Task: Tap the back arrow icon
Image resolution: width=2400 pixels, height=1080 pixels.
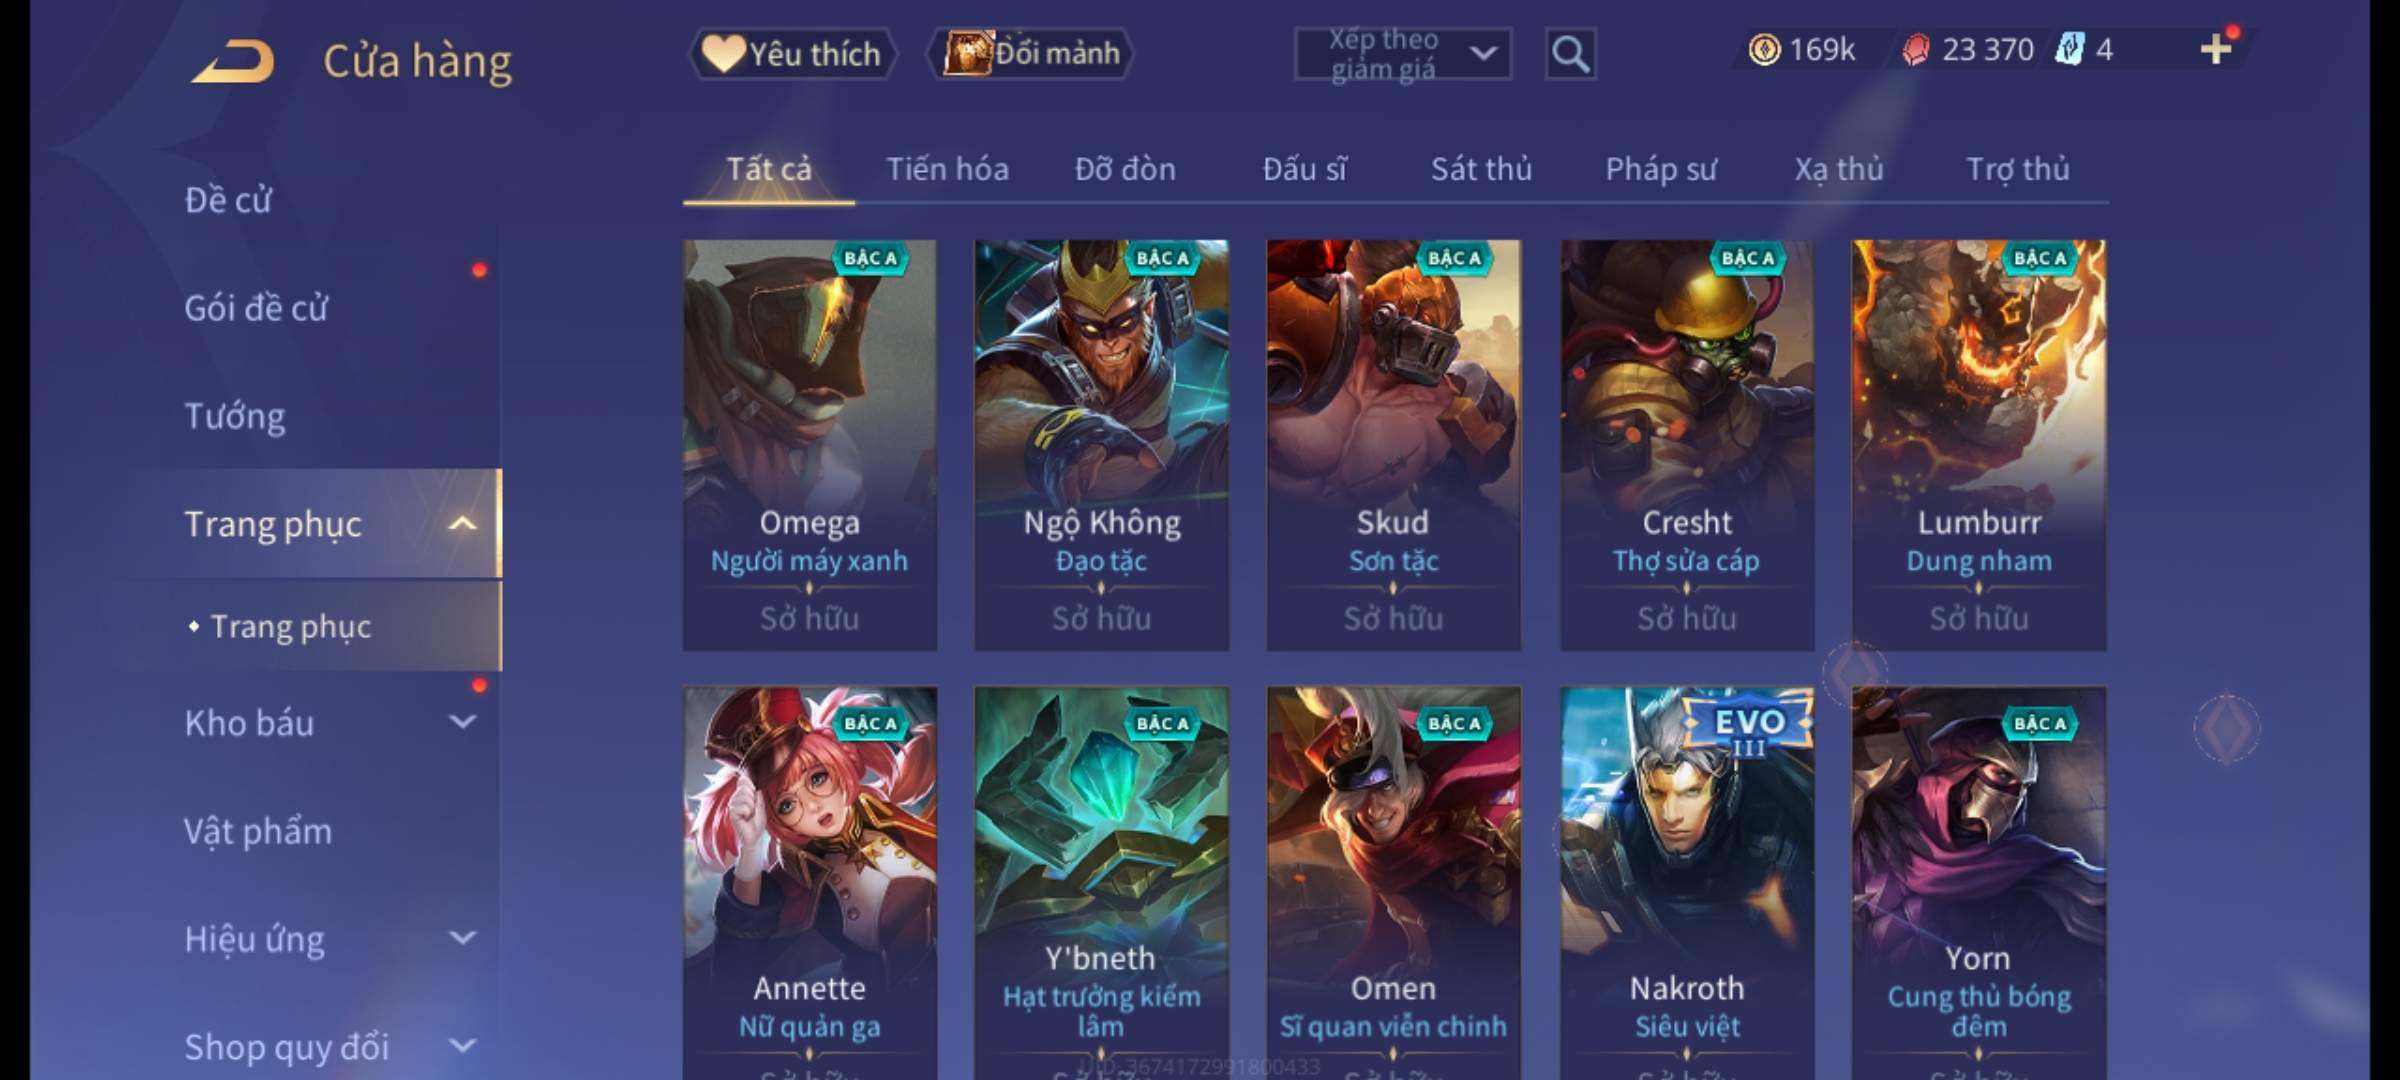Action: (233, 61)
